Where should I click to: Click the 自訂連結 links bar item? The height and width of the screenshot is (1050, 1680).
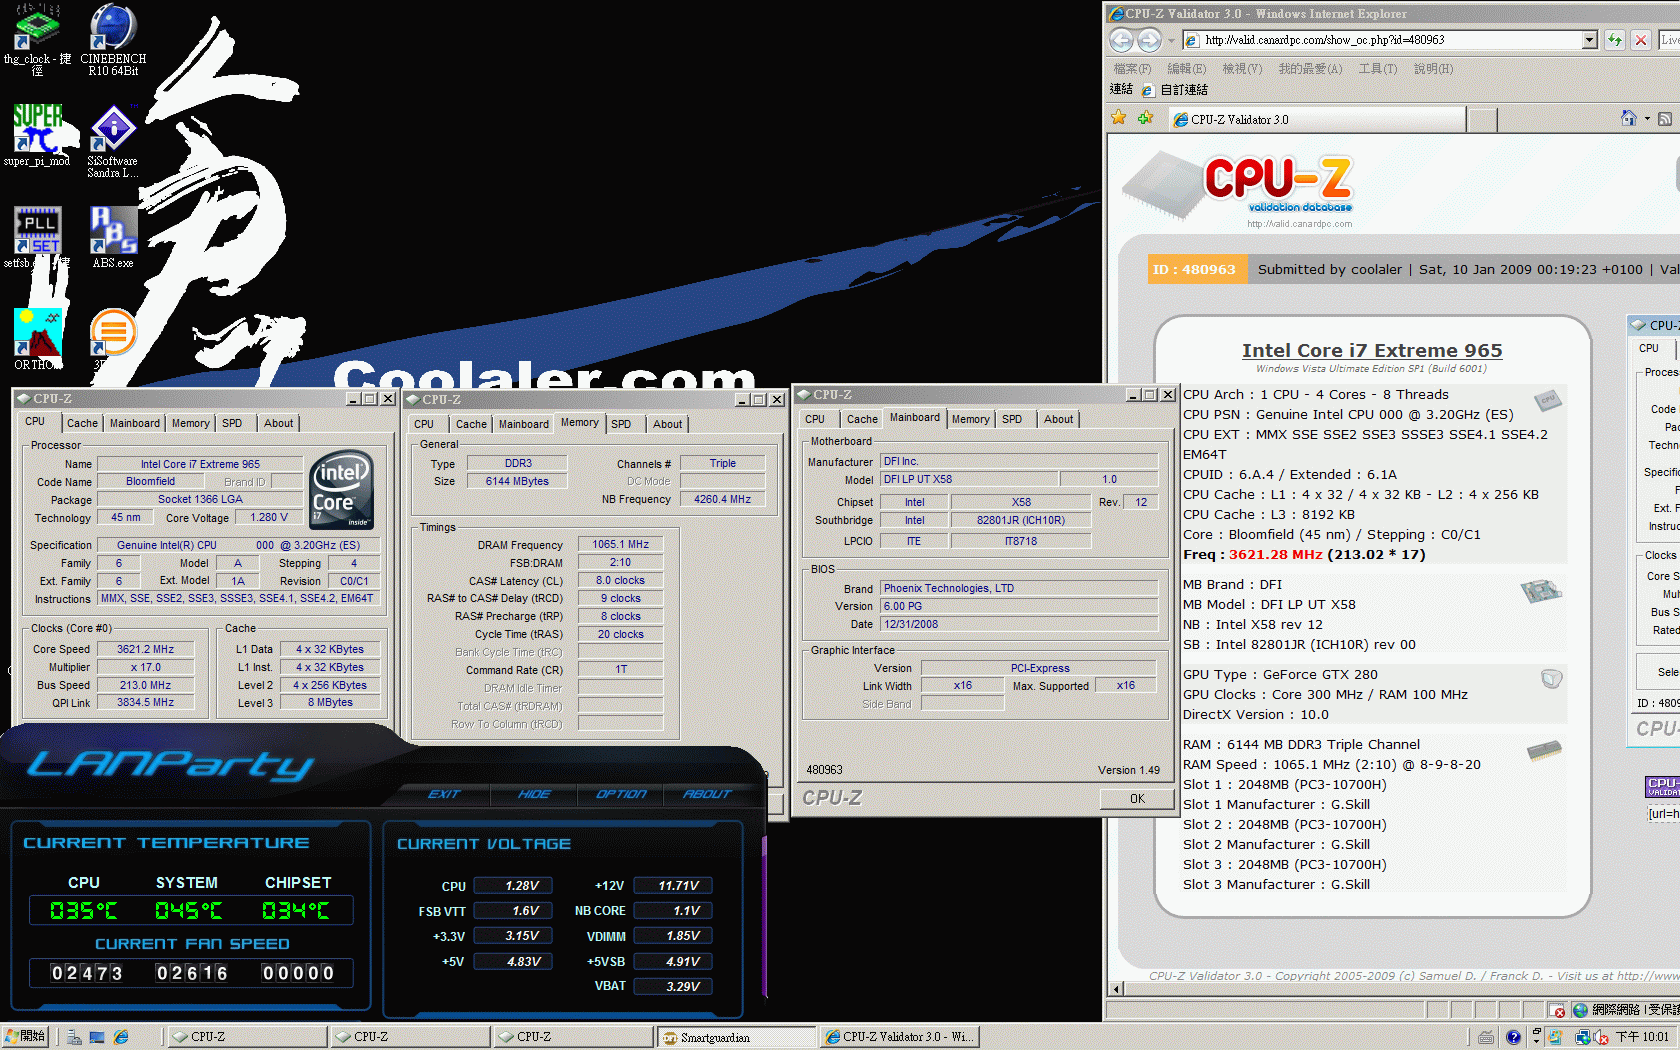[x=1175, y=90]
